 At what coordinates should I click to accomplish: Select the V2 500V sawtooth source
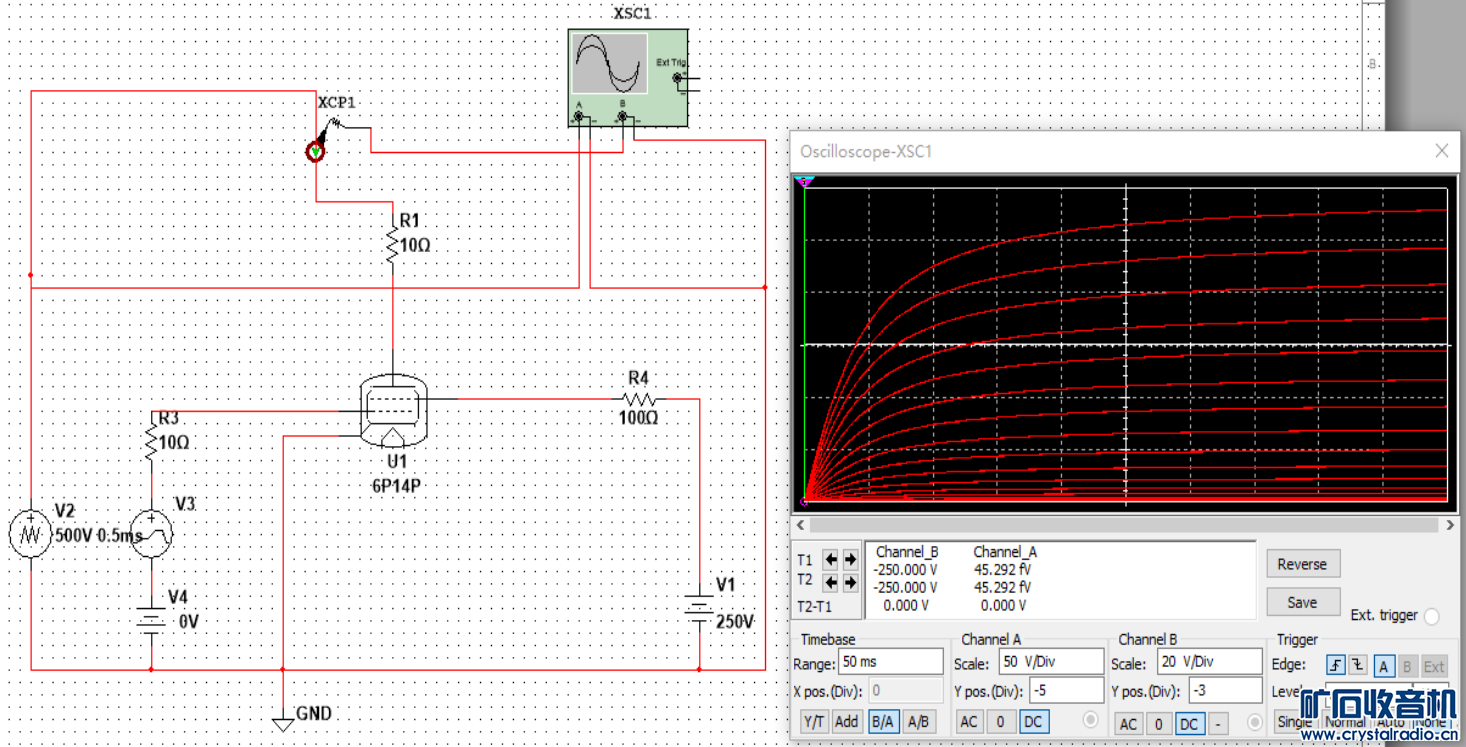pos(31,534)
